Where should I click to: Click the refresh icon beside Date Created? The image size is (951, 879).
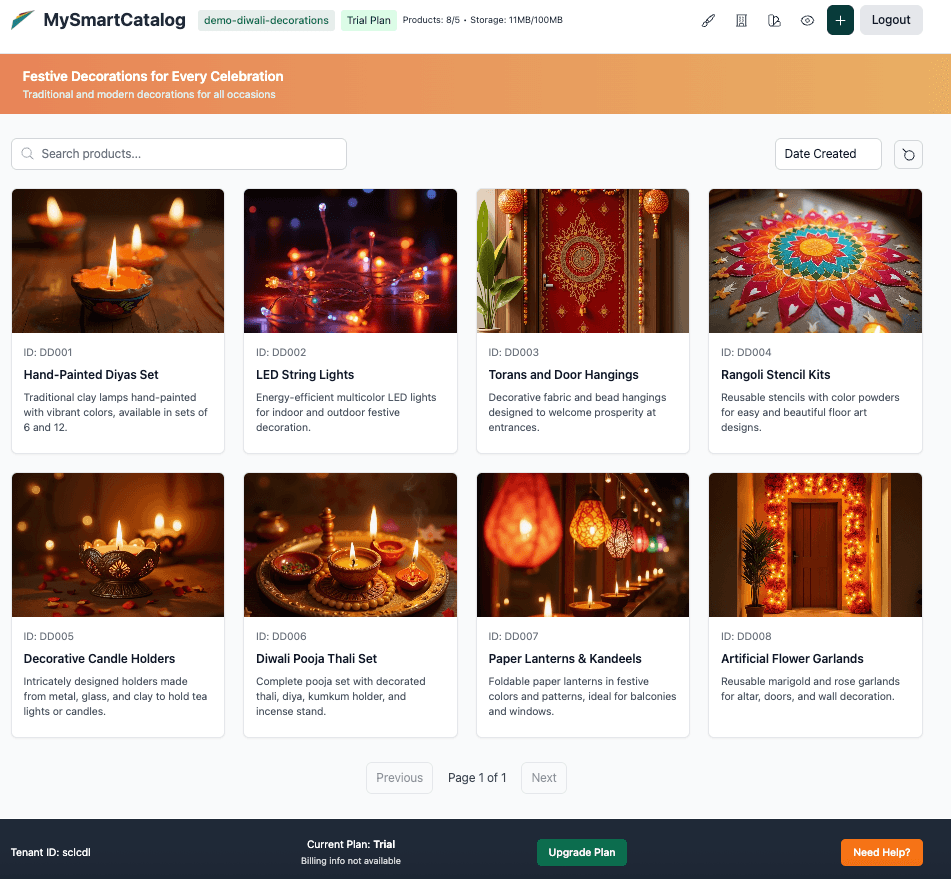coord(908,154)
